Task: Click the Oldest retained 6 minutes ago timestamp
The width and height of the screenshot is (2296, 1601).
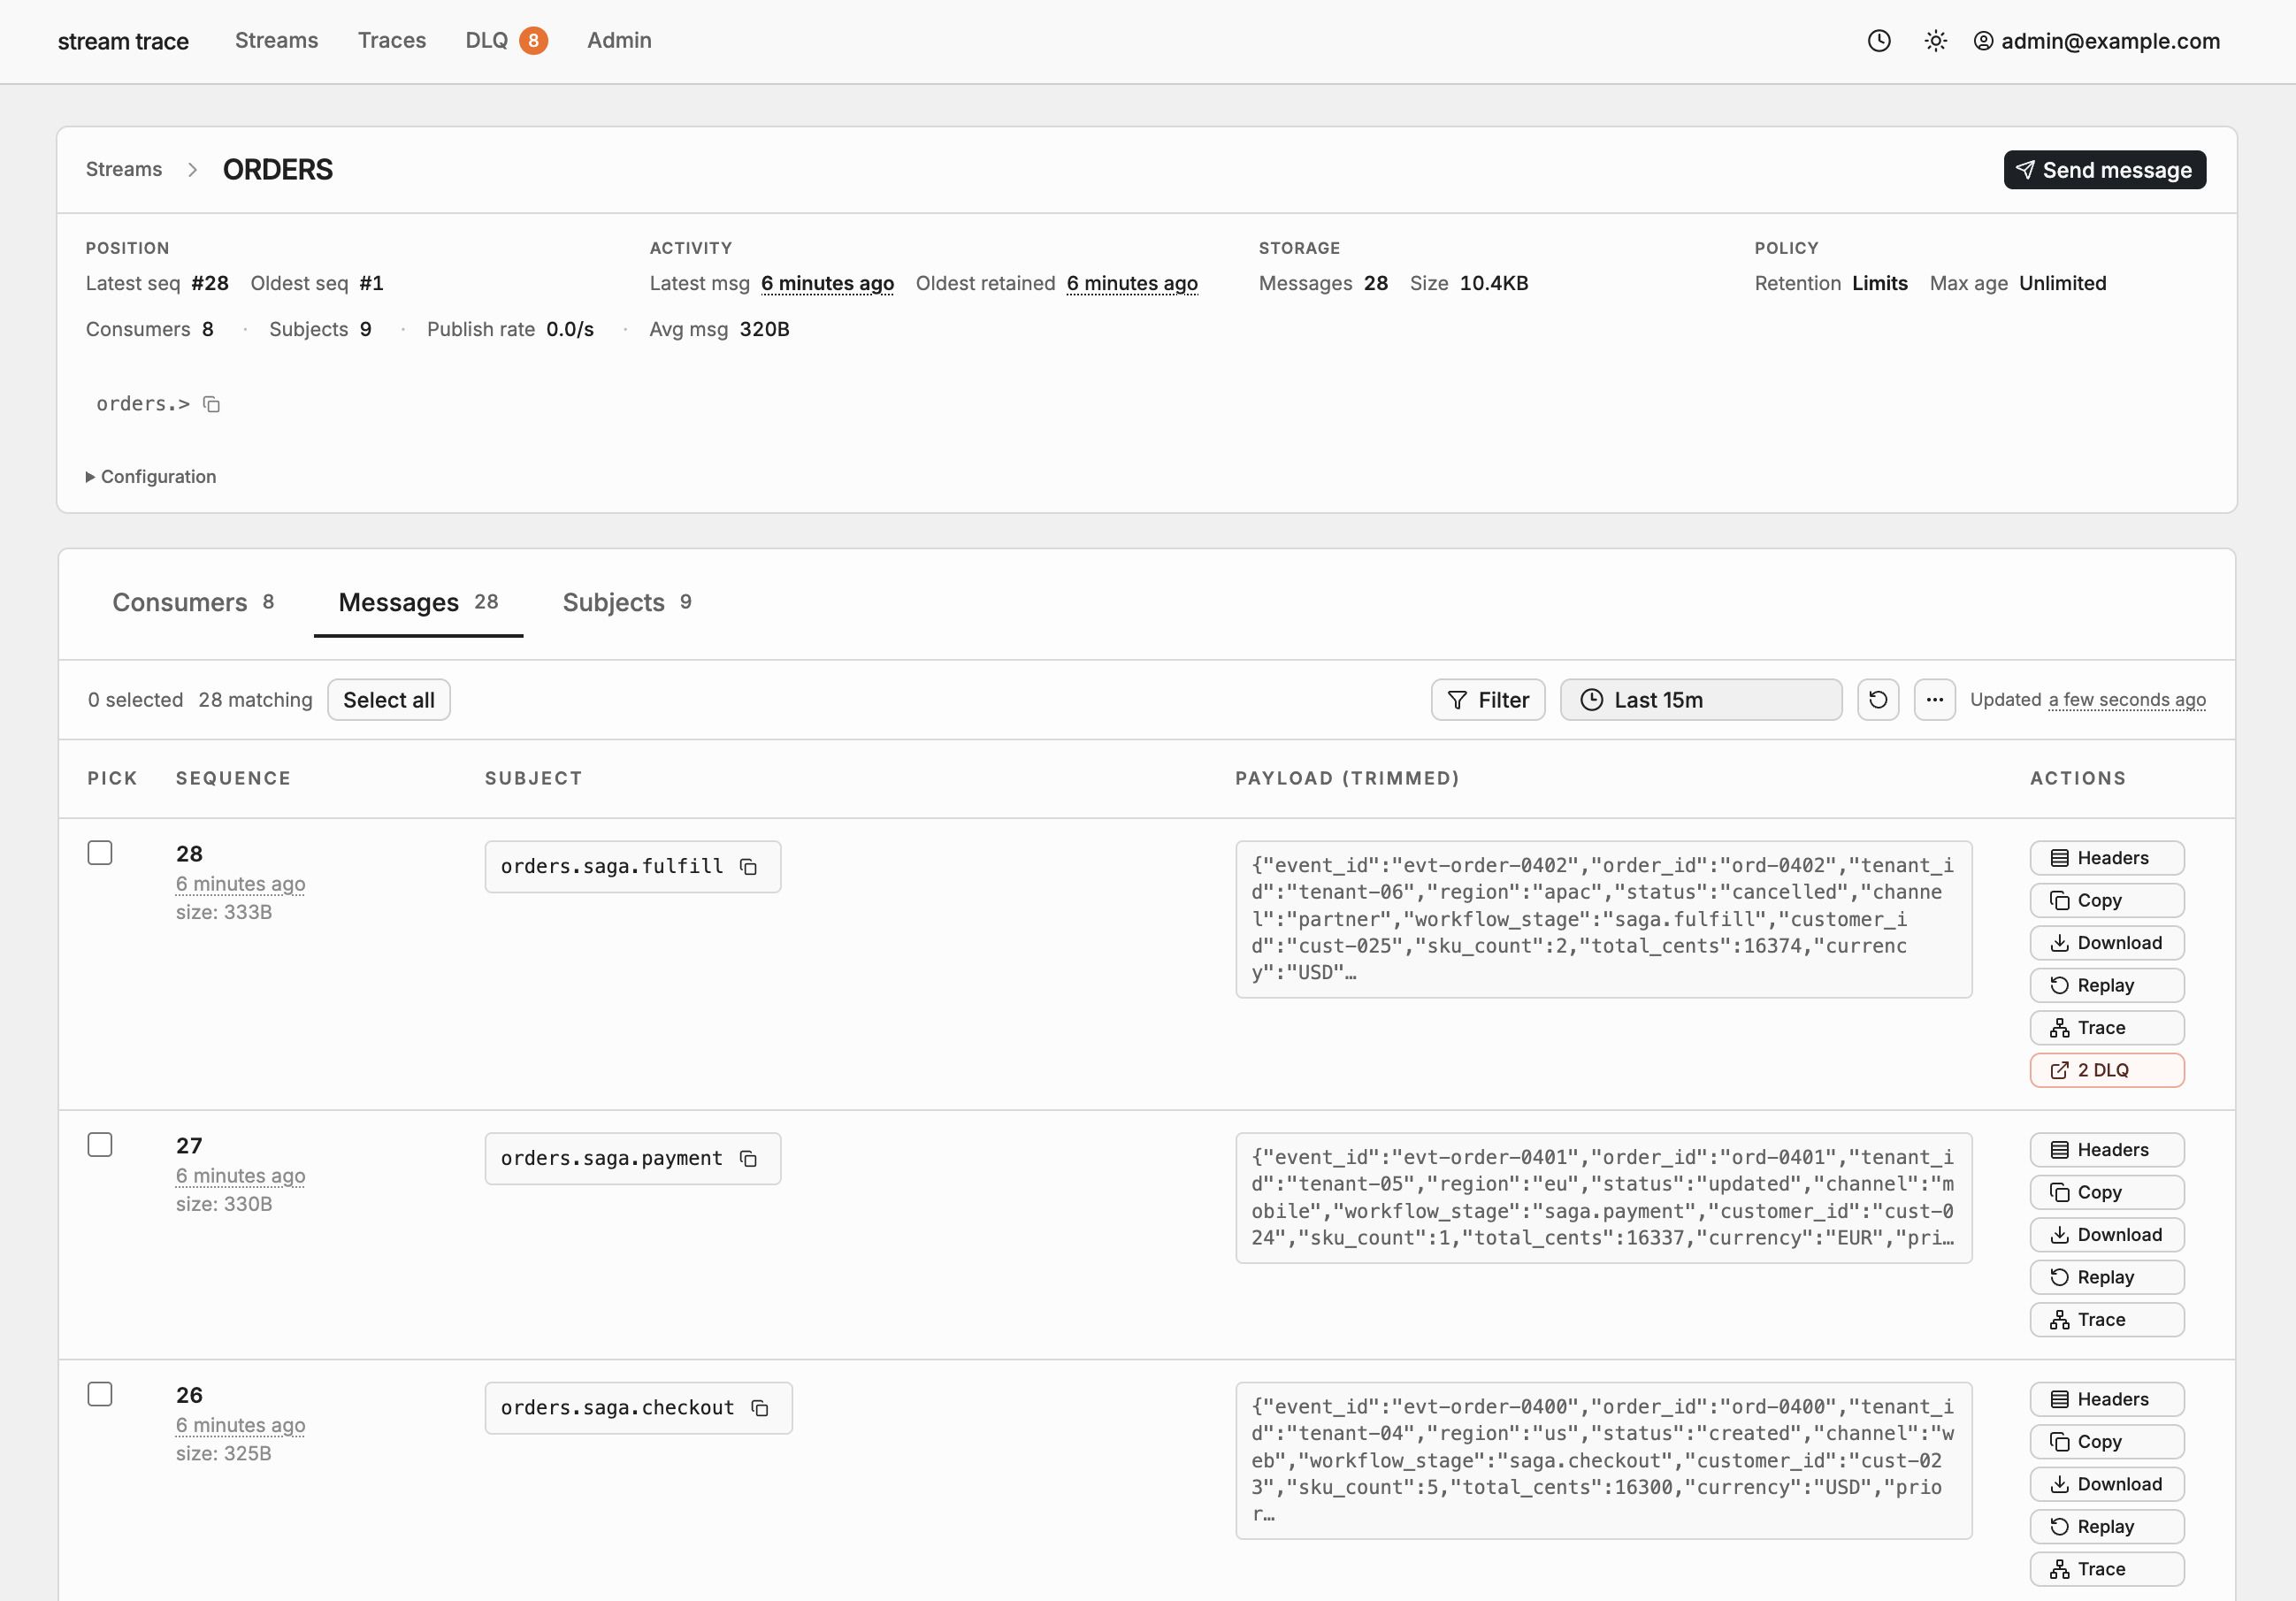Action: [x=1132, y=284]
